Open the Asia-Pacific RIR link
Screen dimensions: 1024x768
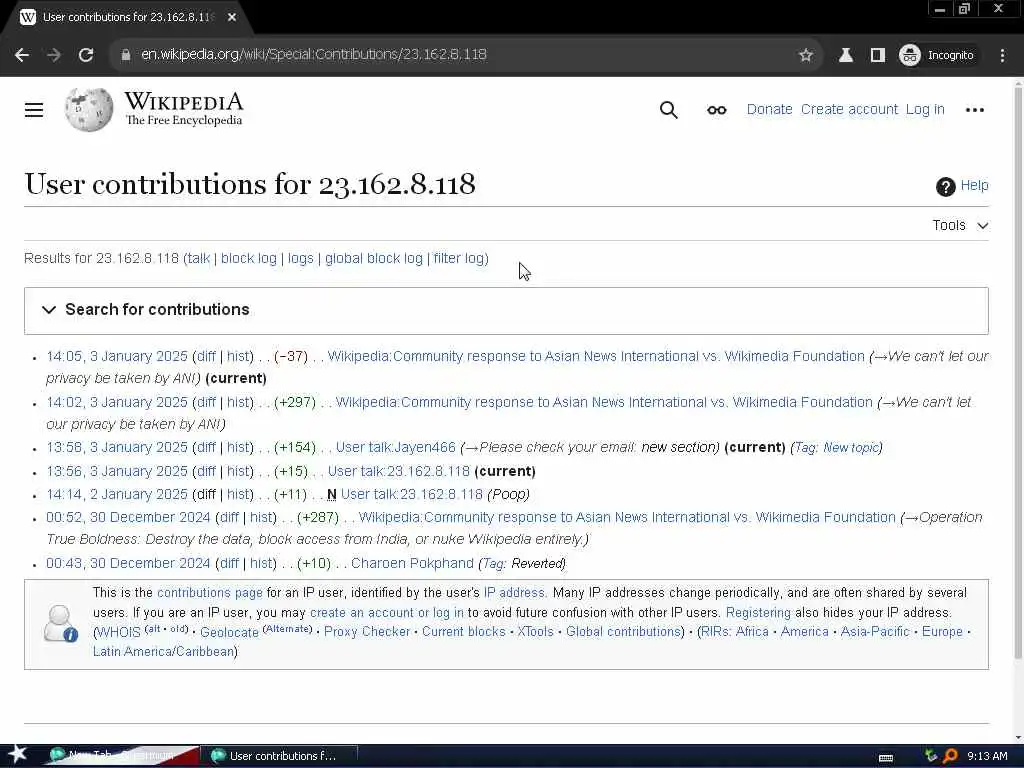pyautogui.click(x=874, y=632)
